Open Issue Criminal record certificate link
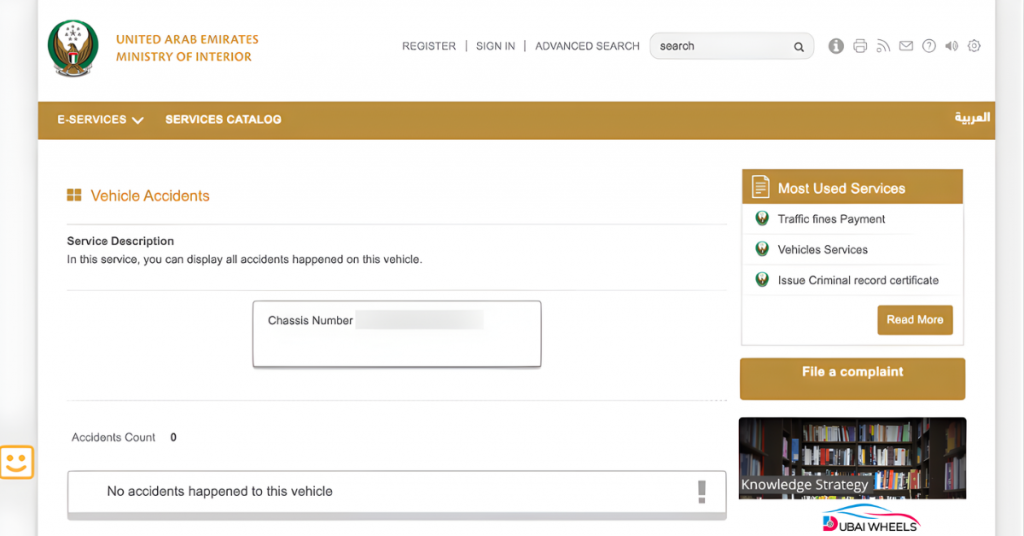 (x=858, y=280)
